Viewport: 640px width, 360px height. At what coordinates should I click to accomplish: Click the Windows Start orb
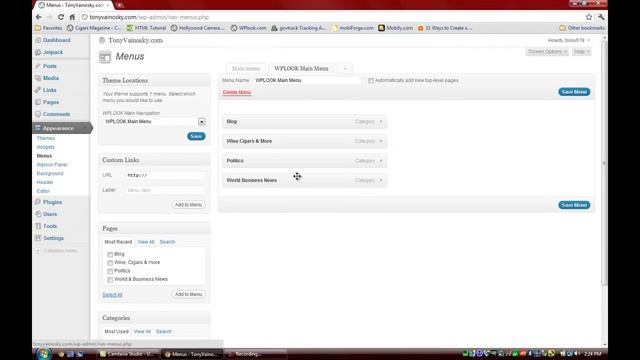43,354
